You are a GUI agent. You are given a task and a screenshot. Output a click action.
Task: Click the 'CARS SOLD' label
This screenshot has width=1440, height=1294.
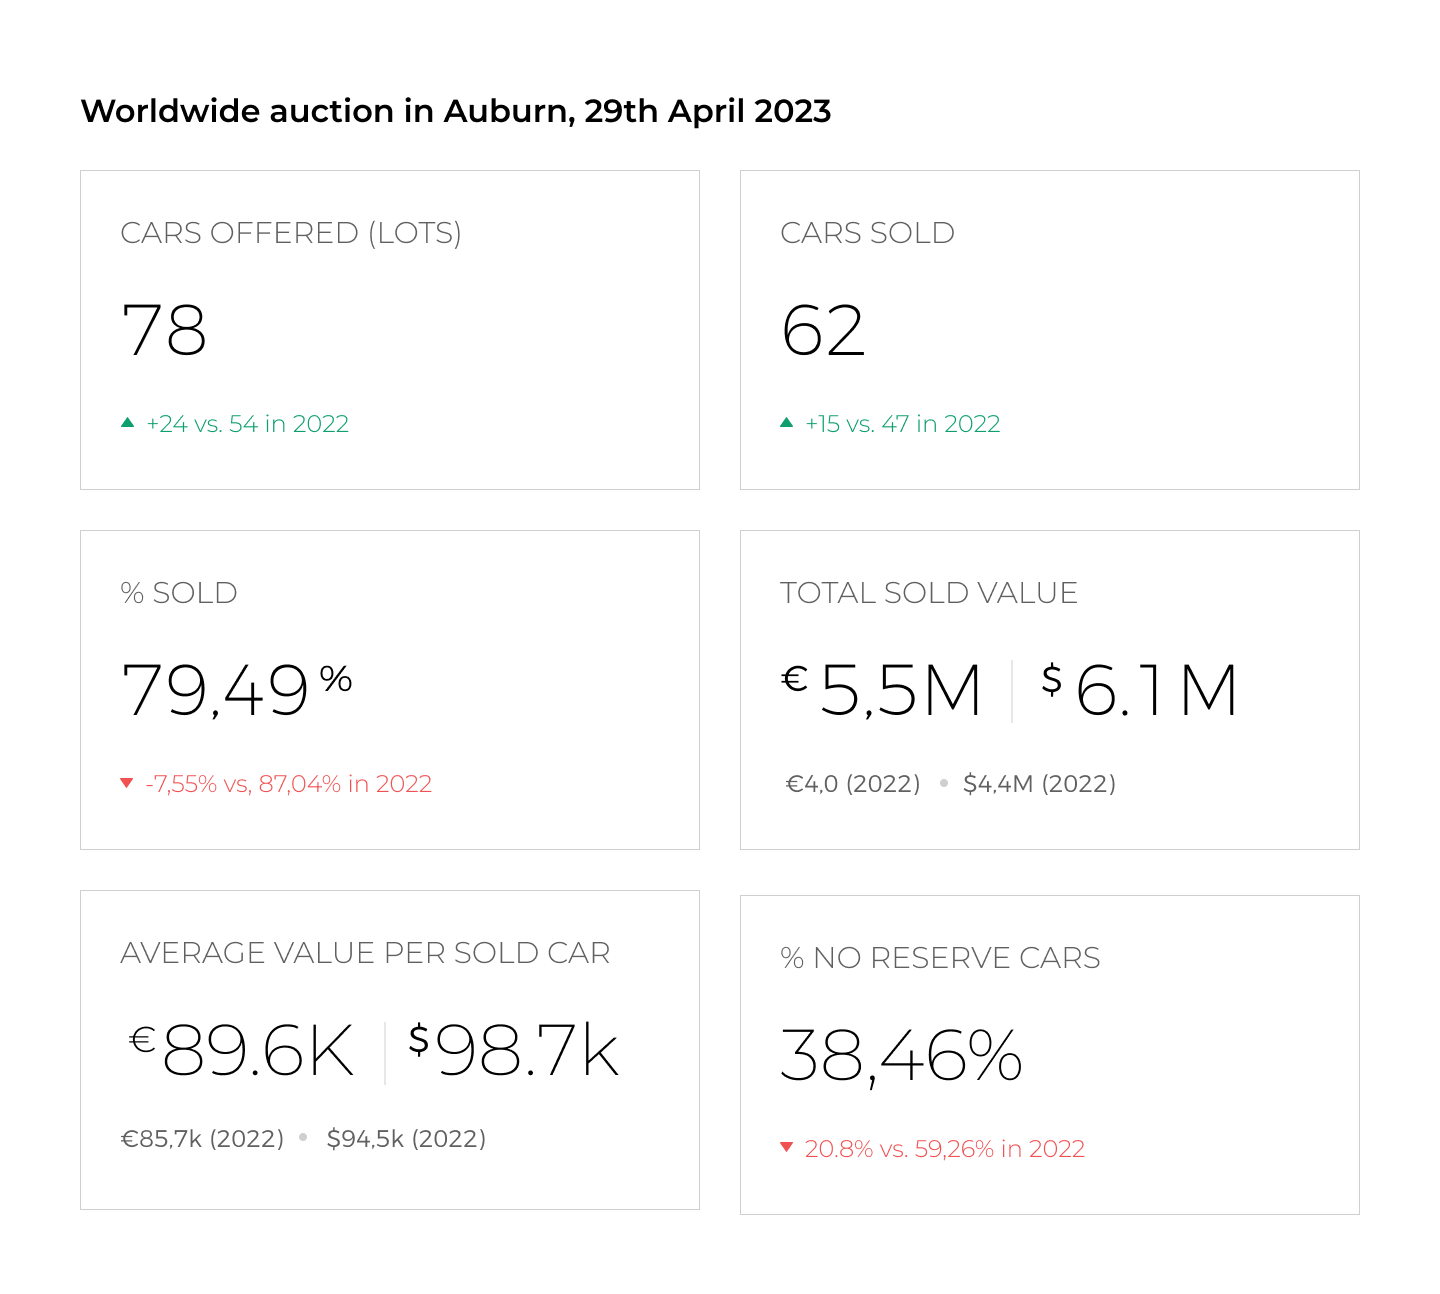867,233
